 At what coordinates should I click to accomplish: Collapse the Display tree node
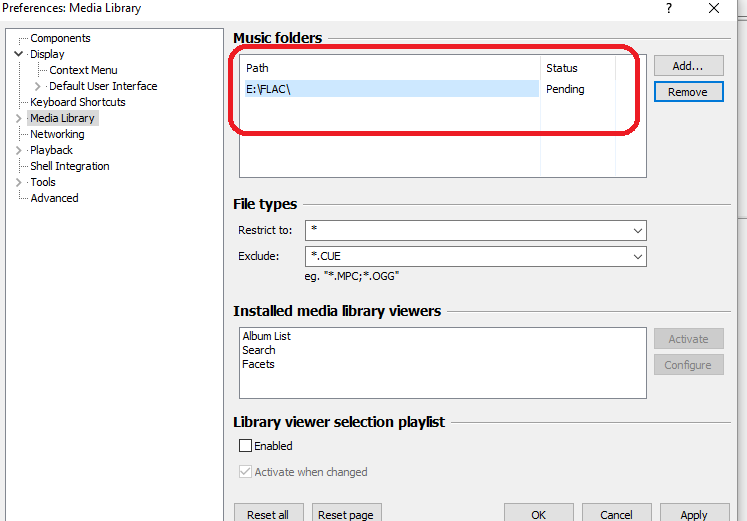(19, 54)
